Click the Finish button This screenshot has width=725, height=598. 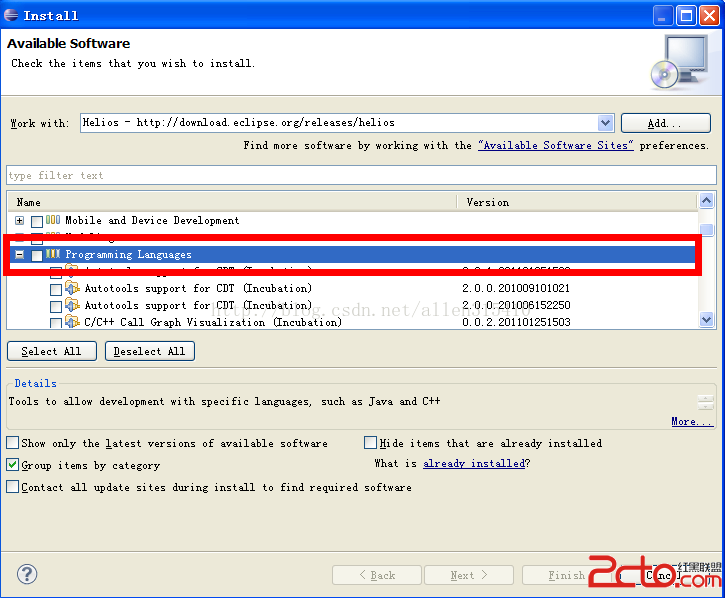(566, 575)
